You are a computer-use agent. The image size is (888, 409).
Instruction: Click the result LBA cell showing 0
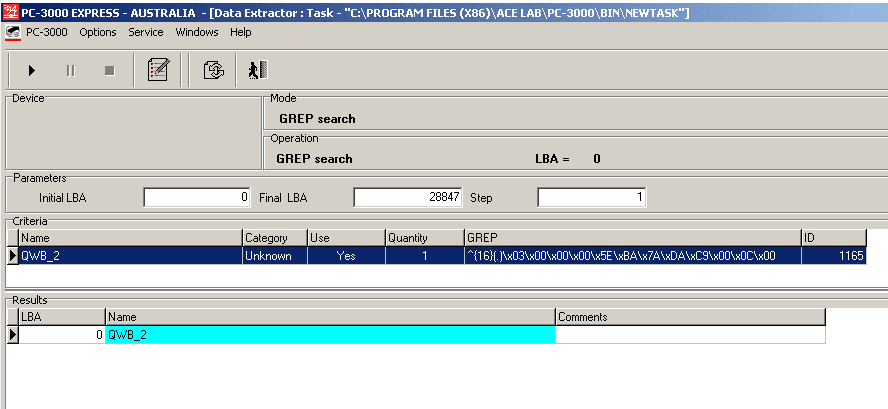62,334
